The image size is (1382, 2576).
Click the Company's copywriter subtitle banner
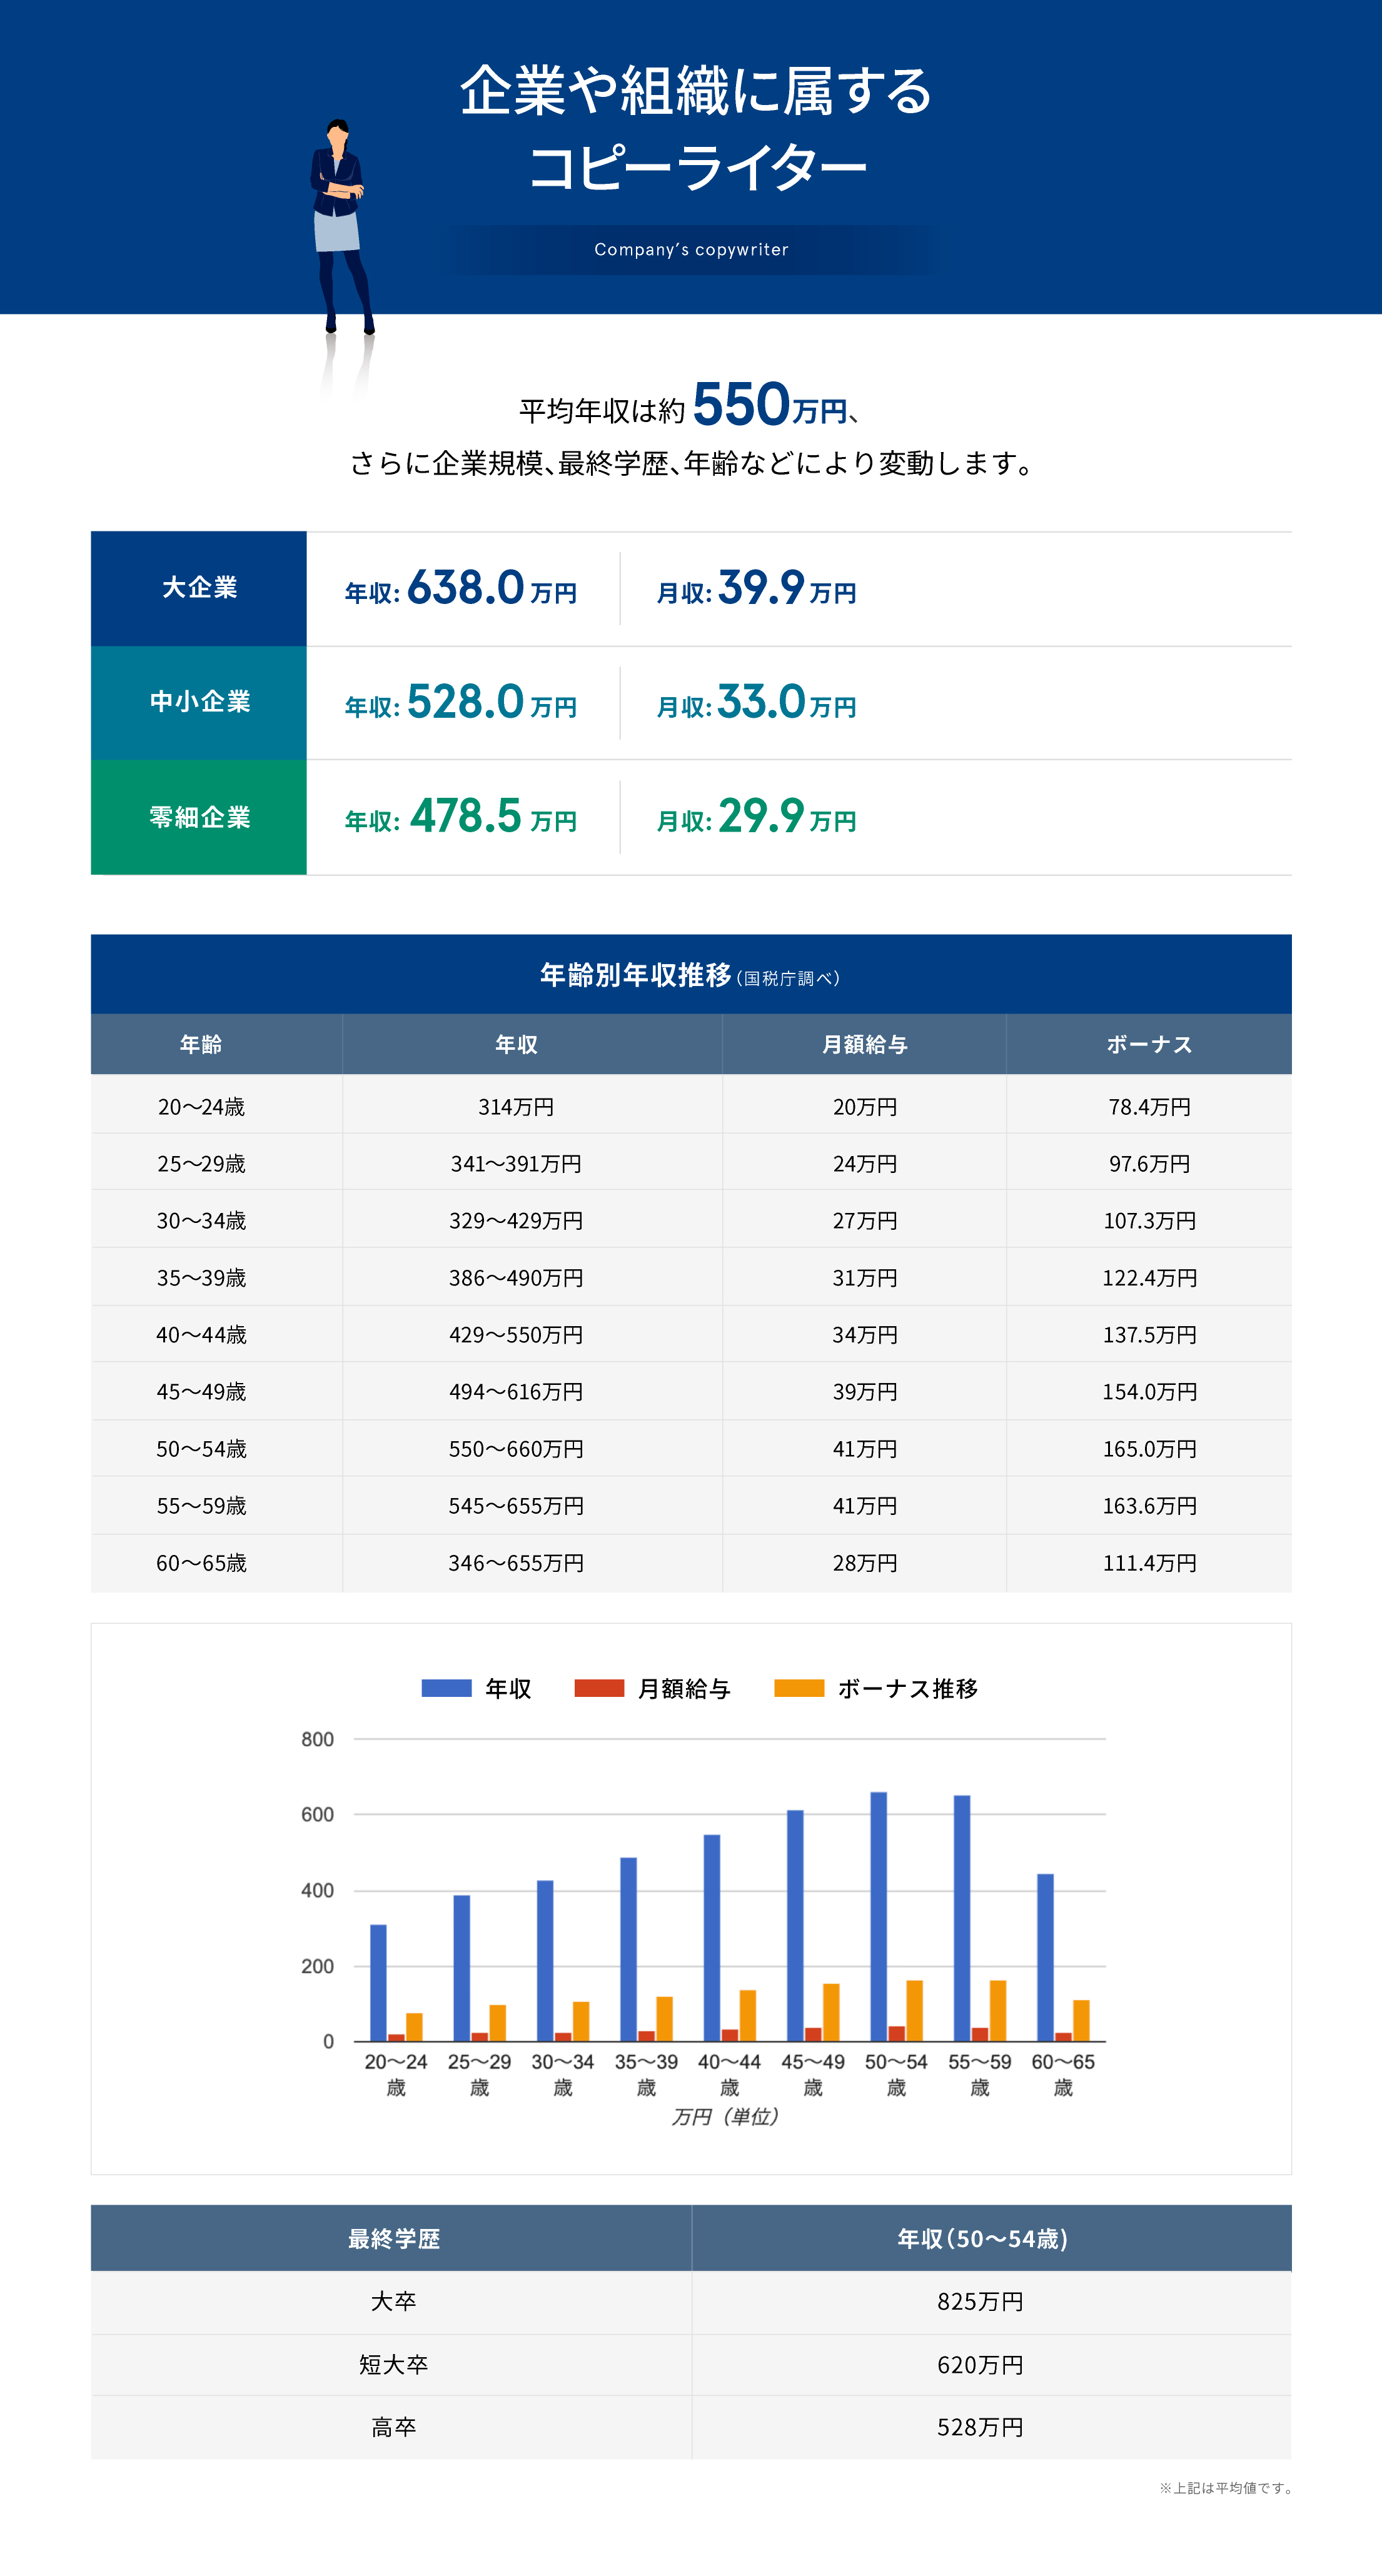point(690,249)
